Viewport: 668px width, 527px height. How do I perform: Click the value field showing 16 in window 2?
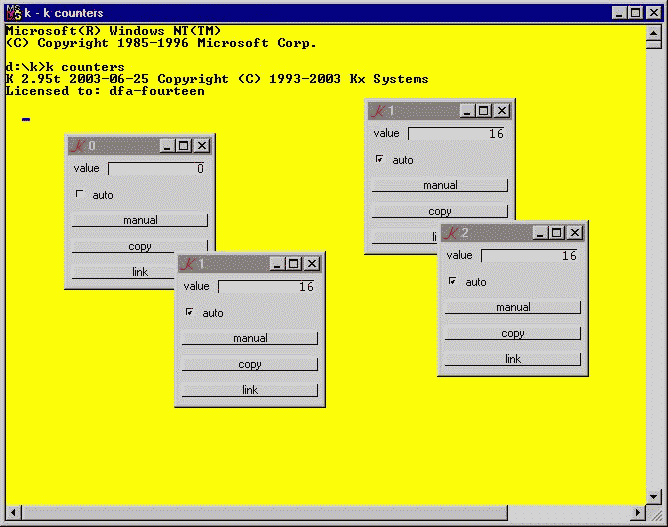click(x=530, y=256)
